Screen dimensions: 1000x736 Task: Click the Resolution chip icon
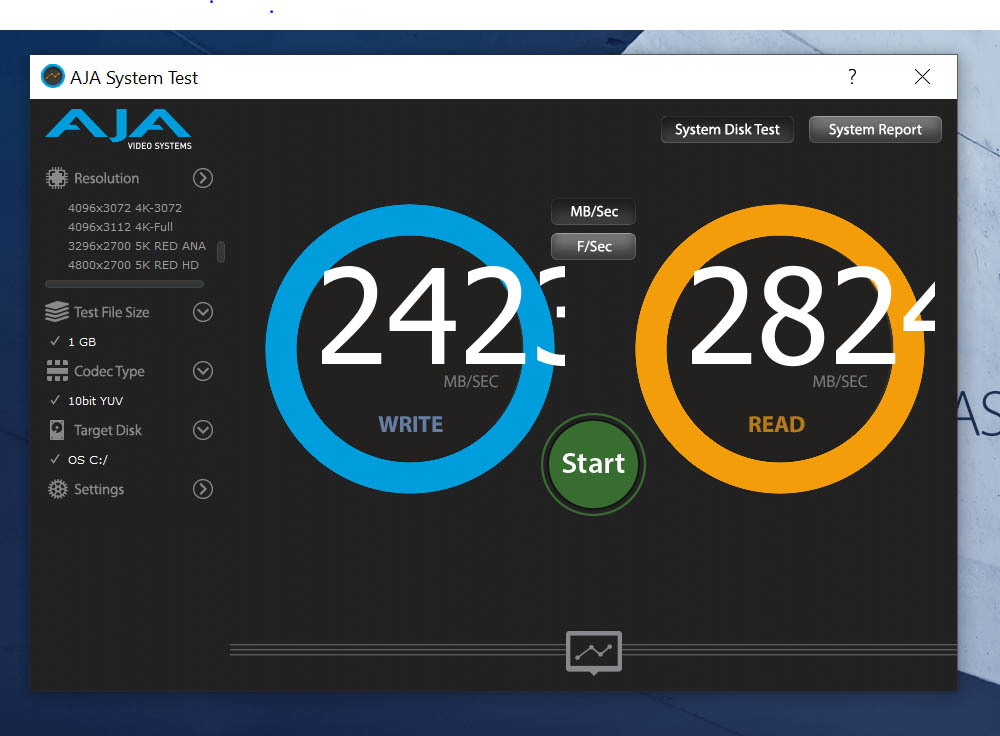coord(57,178)
